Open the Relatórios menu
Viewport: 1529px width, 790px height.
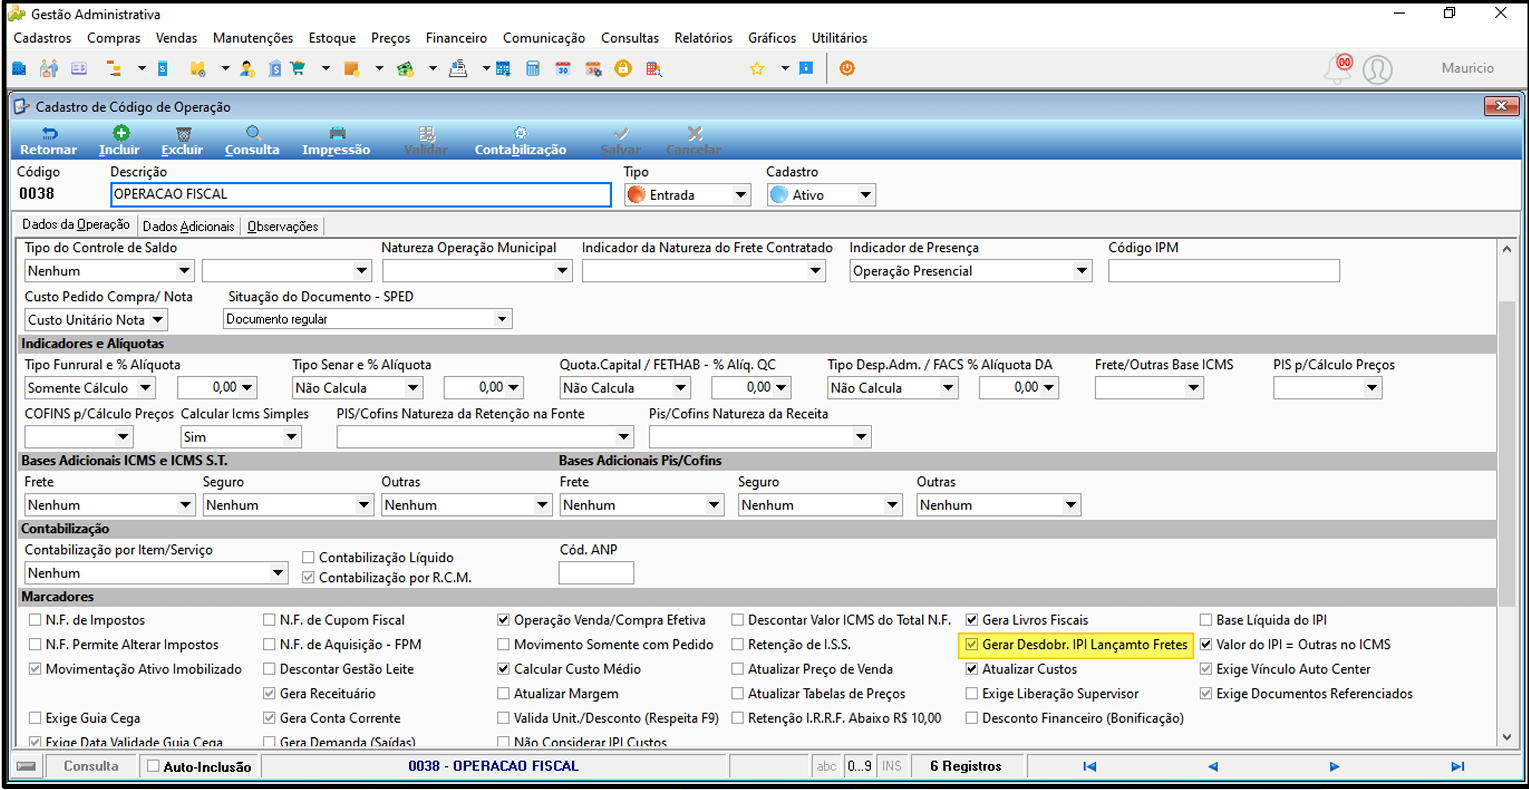tap(703, 38)
